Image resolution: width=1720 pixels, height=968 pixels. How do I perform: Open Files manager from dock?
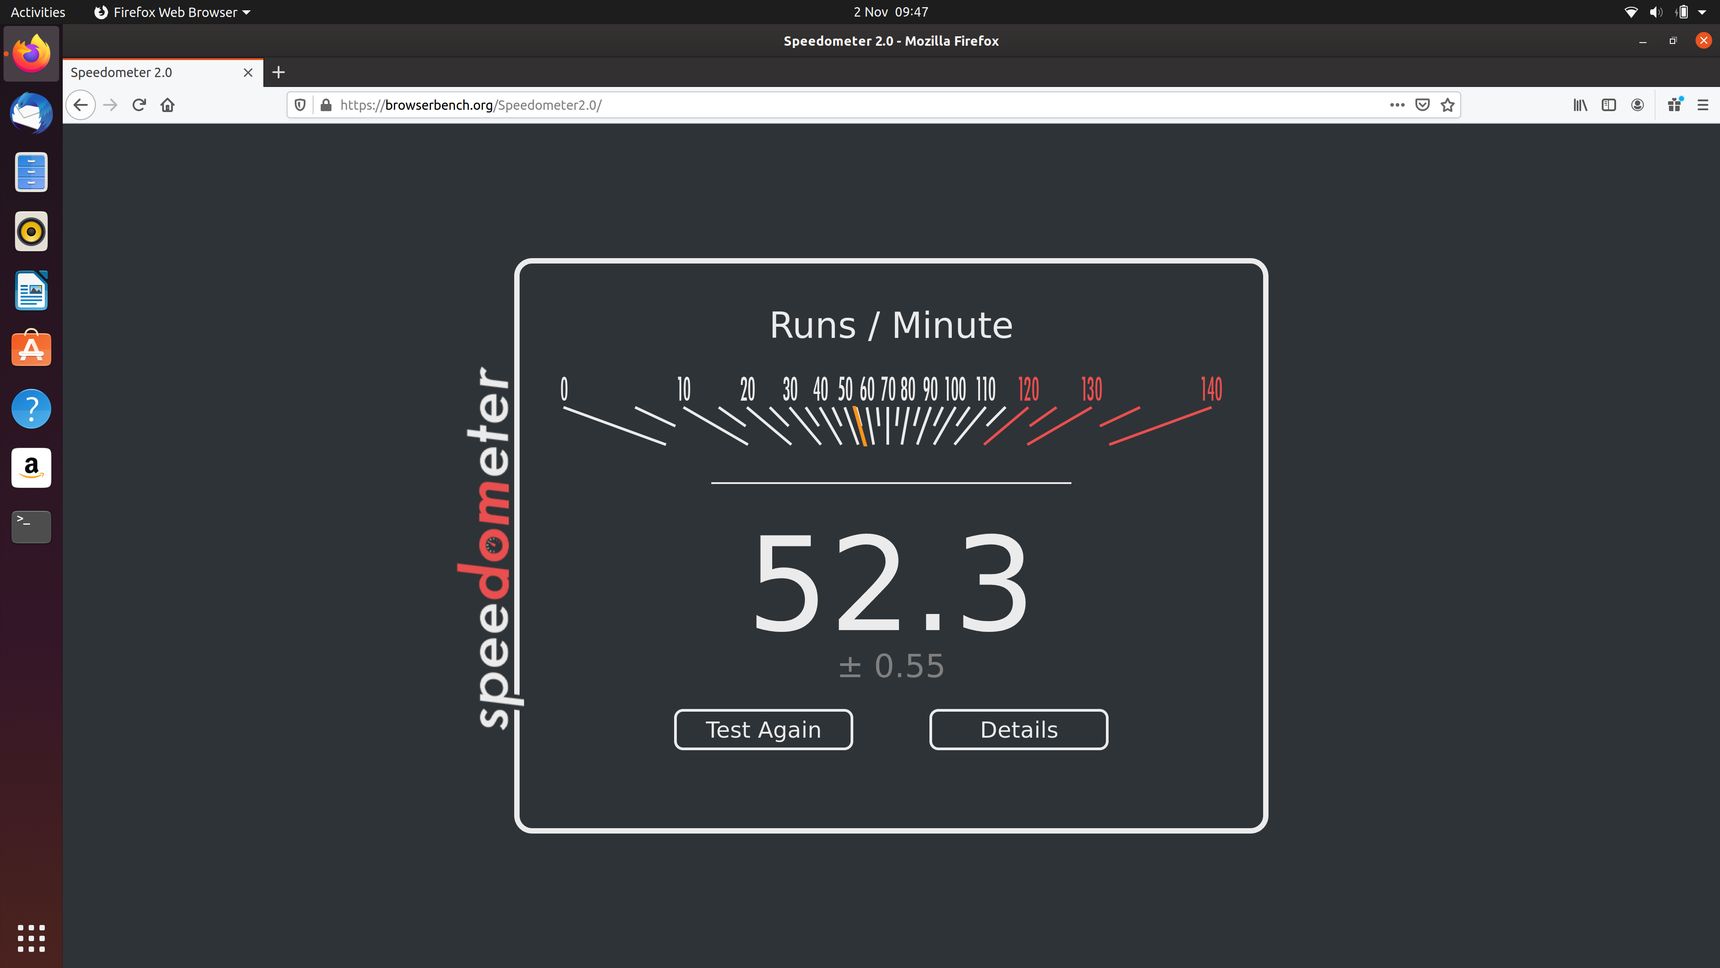tap(31, 172)
